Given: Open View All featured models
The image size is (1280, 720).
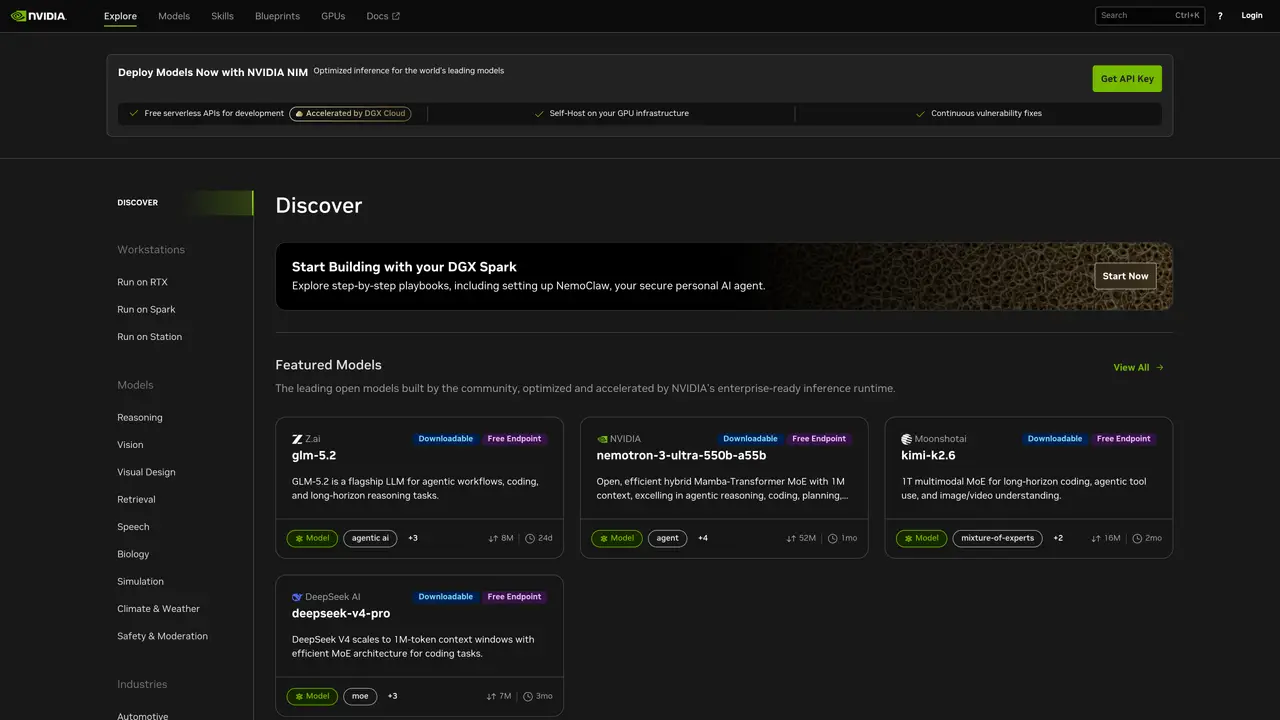Looking at the screenshot, I should pyautogui.click(x=1138, y=367).
